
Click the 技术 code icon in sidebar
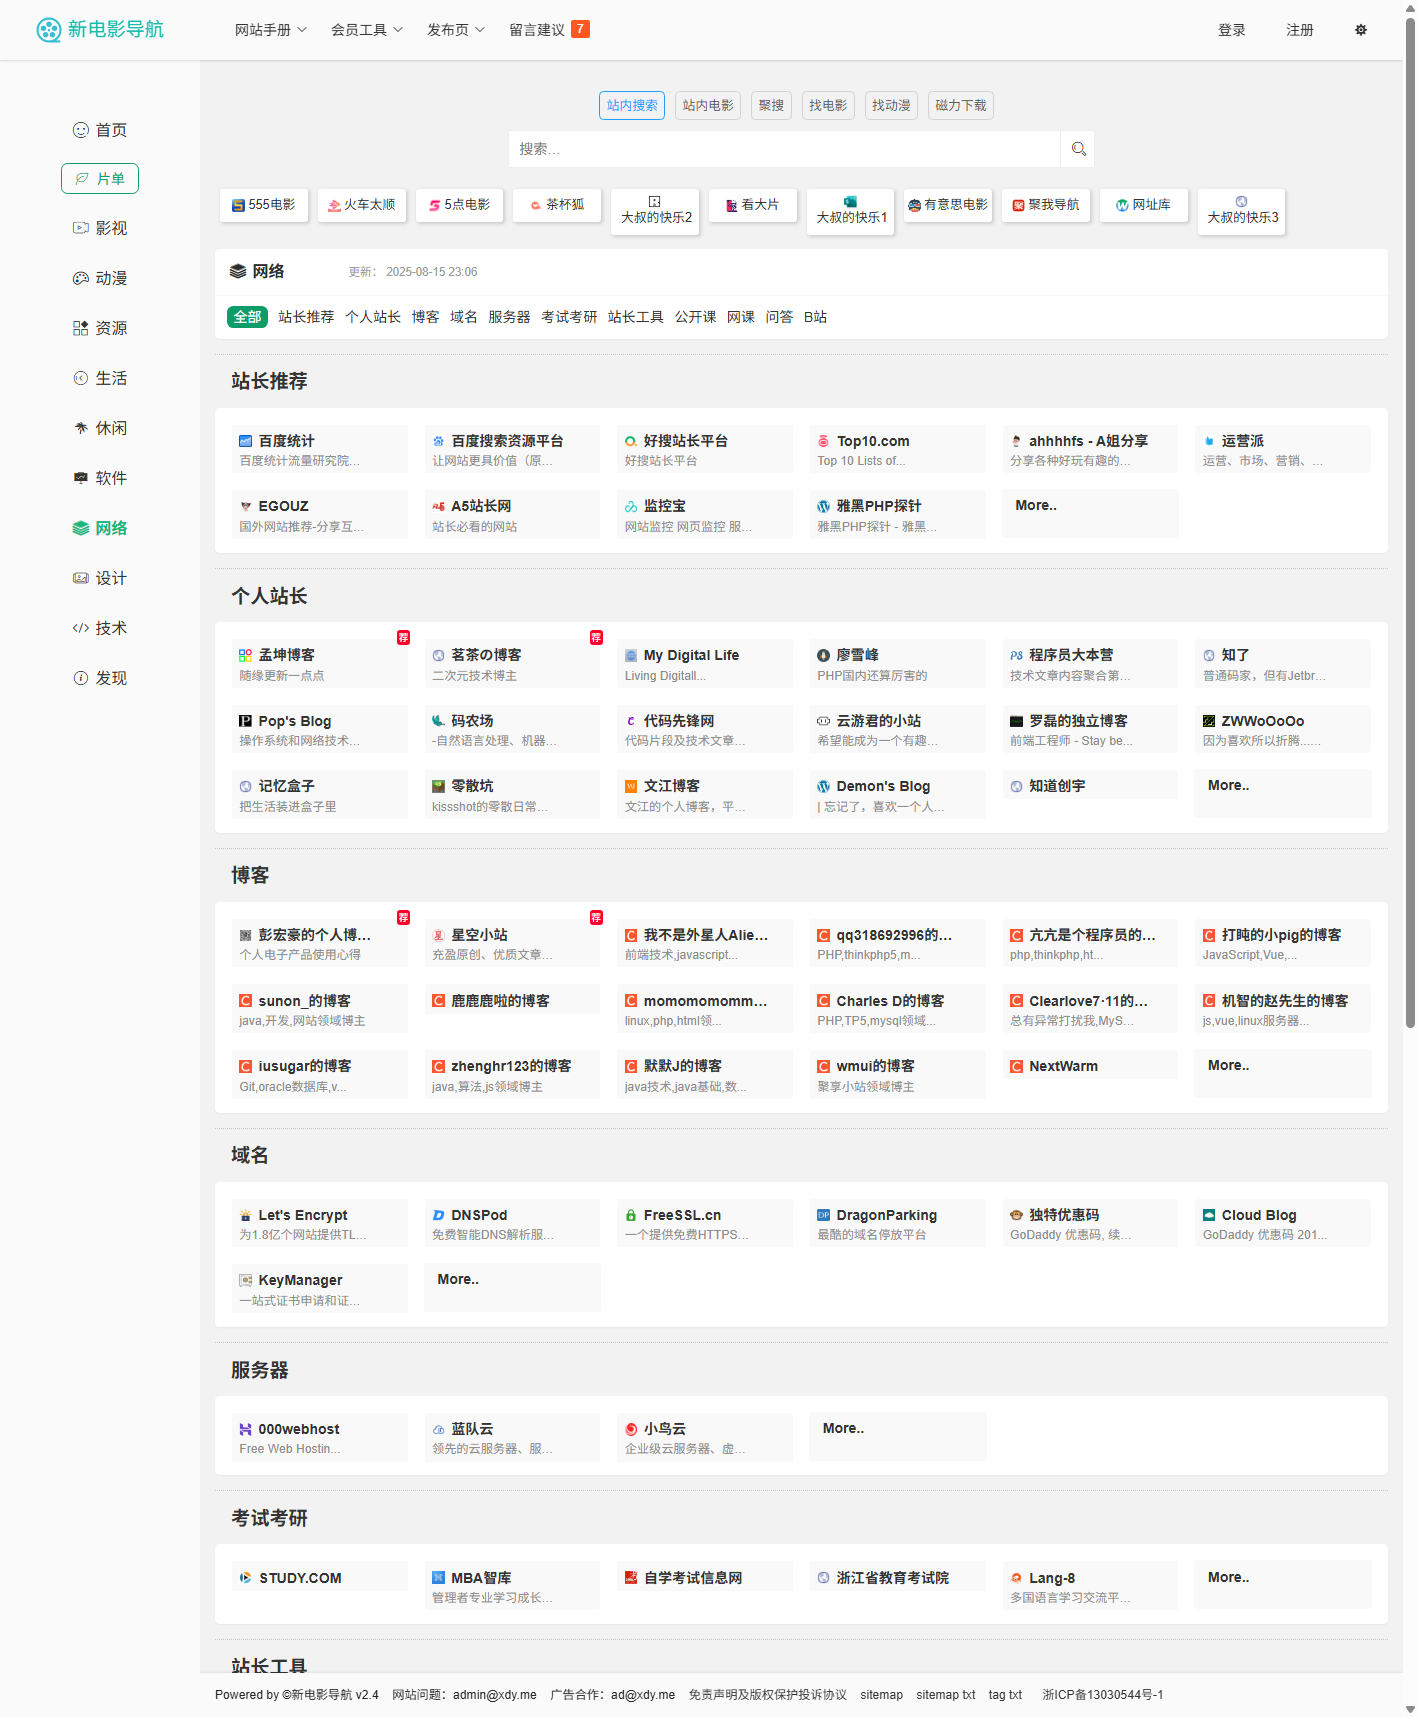pos(81,628)
